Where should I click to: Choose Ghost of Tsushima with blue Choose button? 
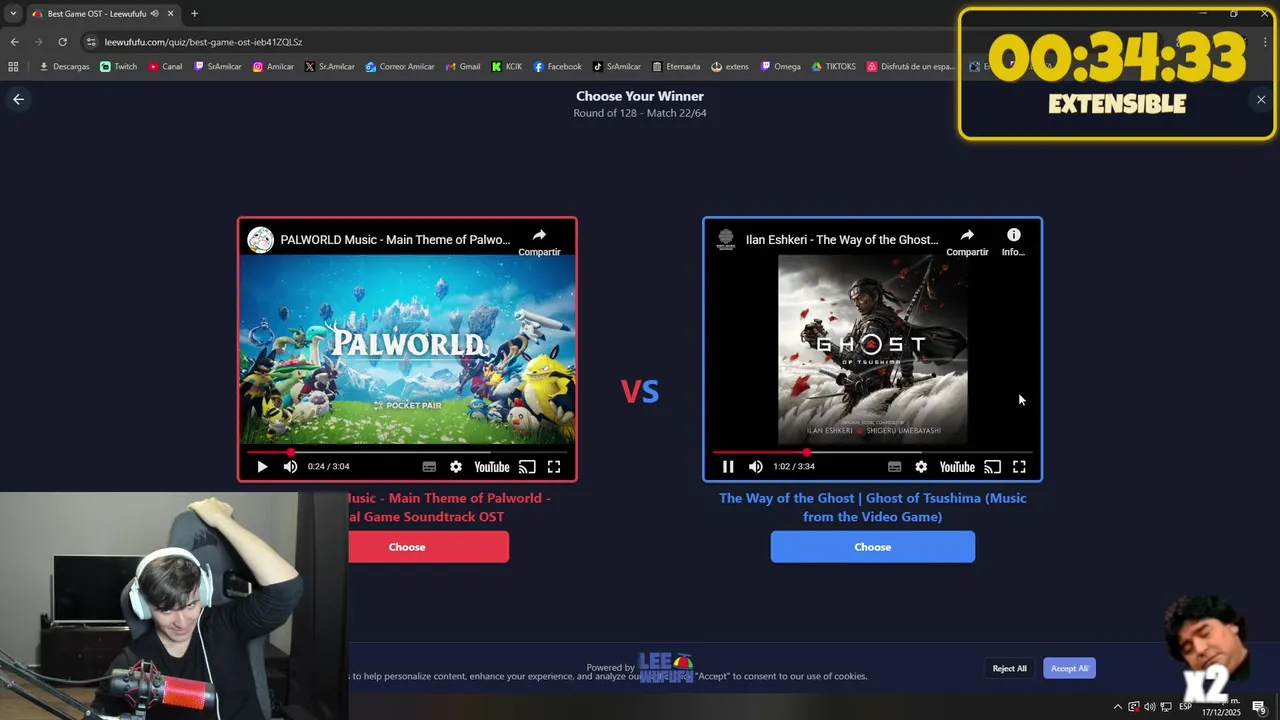tap(872, 547)
